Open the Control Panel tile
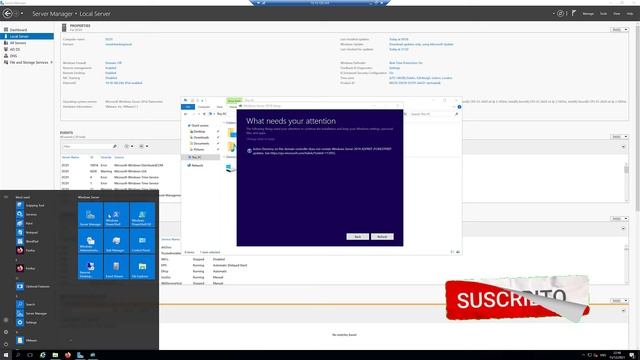 142,241
